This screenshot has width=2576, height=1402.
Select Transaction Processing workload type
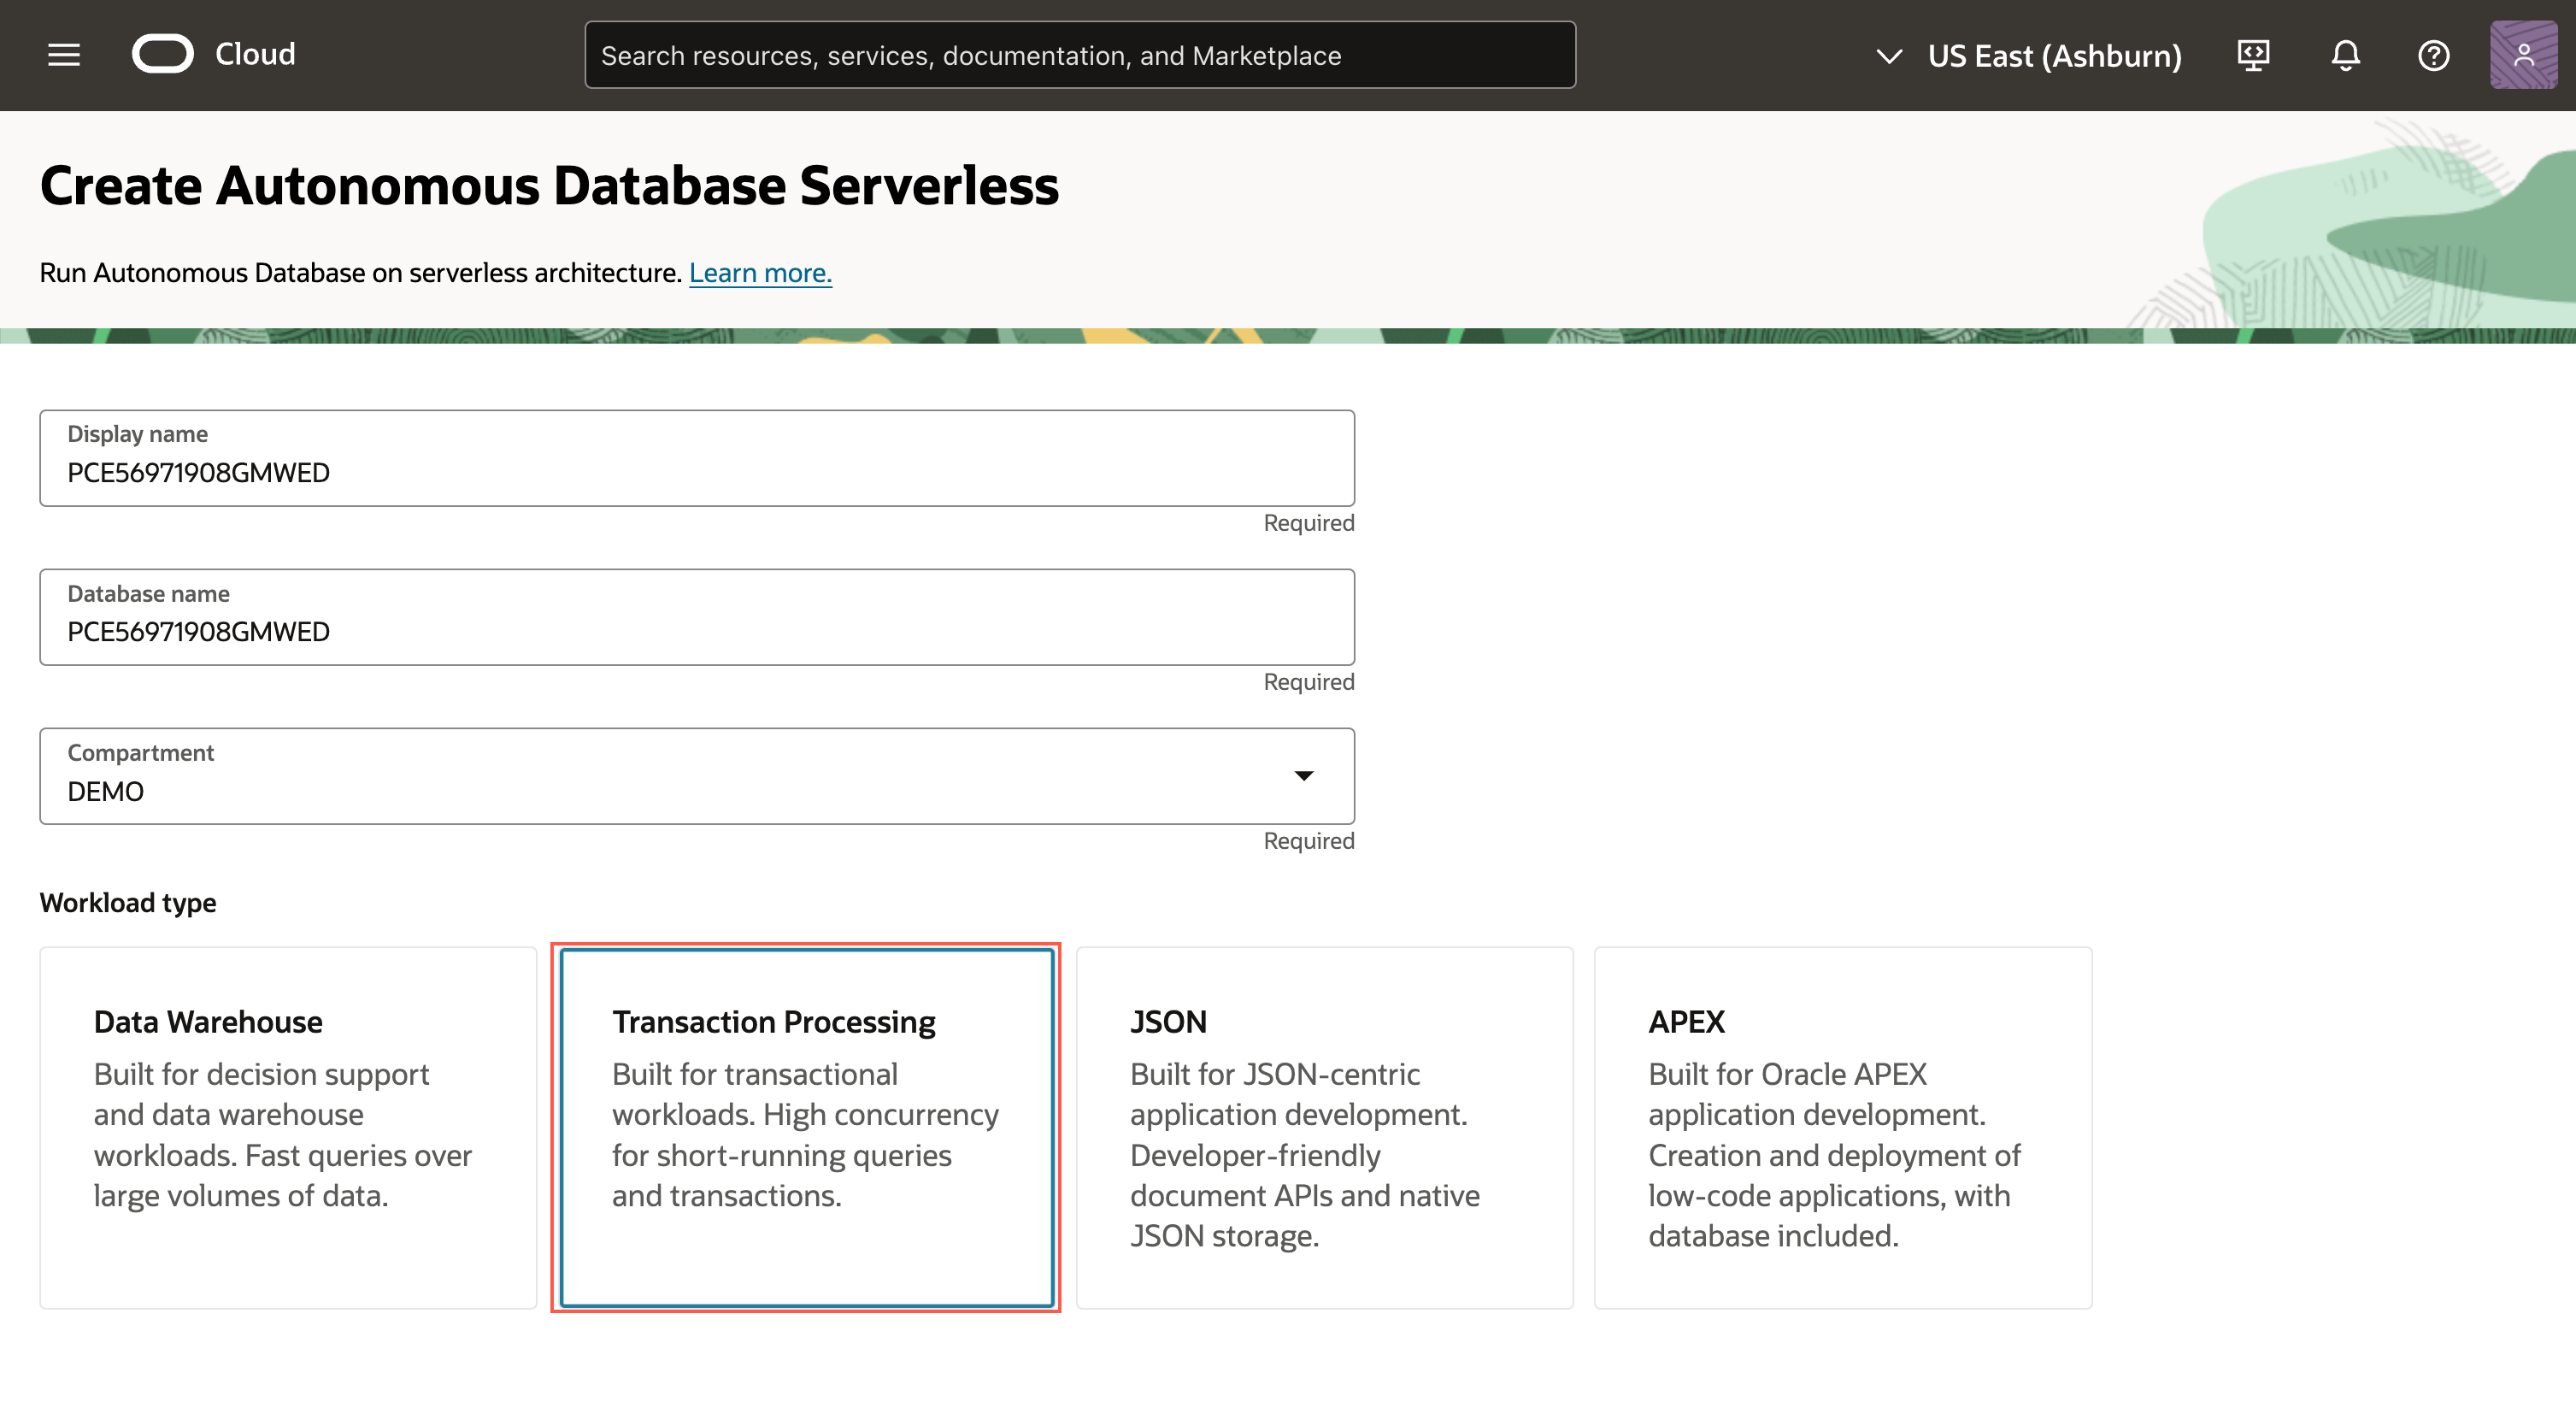pyautogui.click(x=806, y=1127)
